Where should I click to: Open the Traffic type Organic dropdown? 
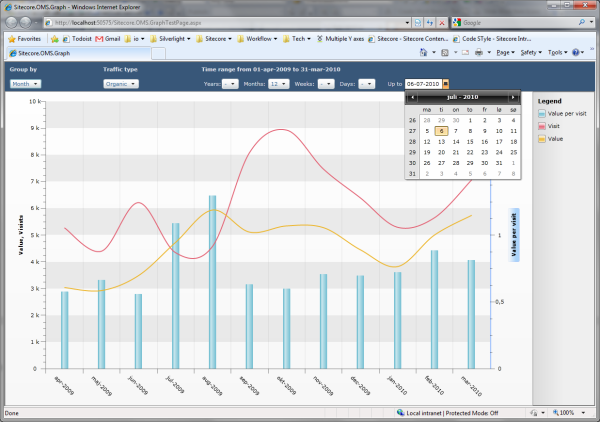coord(121,84)
